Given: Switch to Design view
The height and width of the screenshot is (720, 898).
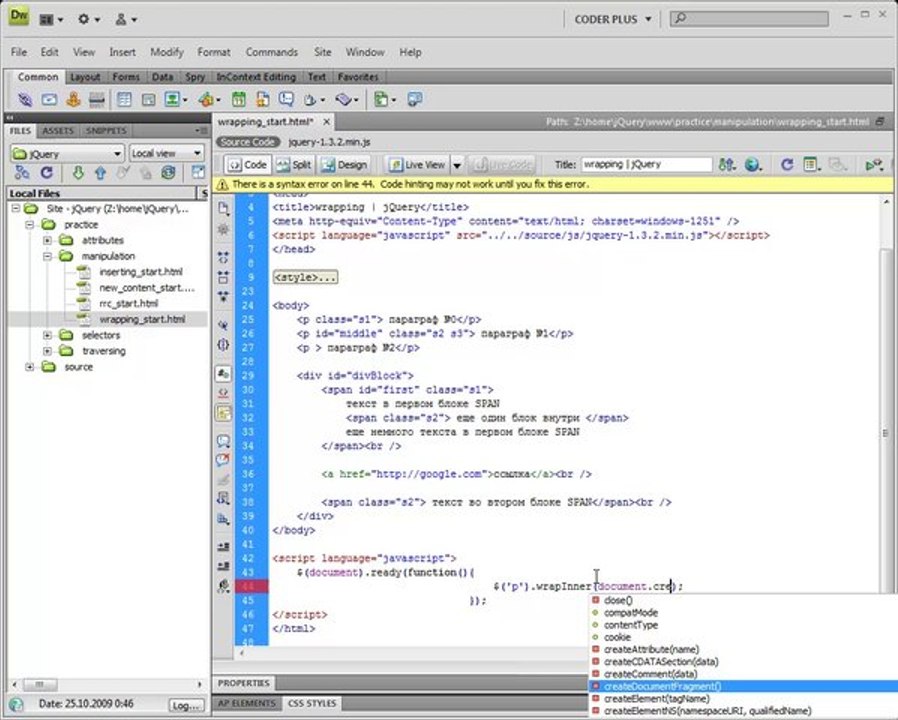Looking at the screenshot, I should (x=344, y=165).
